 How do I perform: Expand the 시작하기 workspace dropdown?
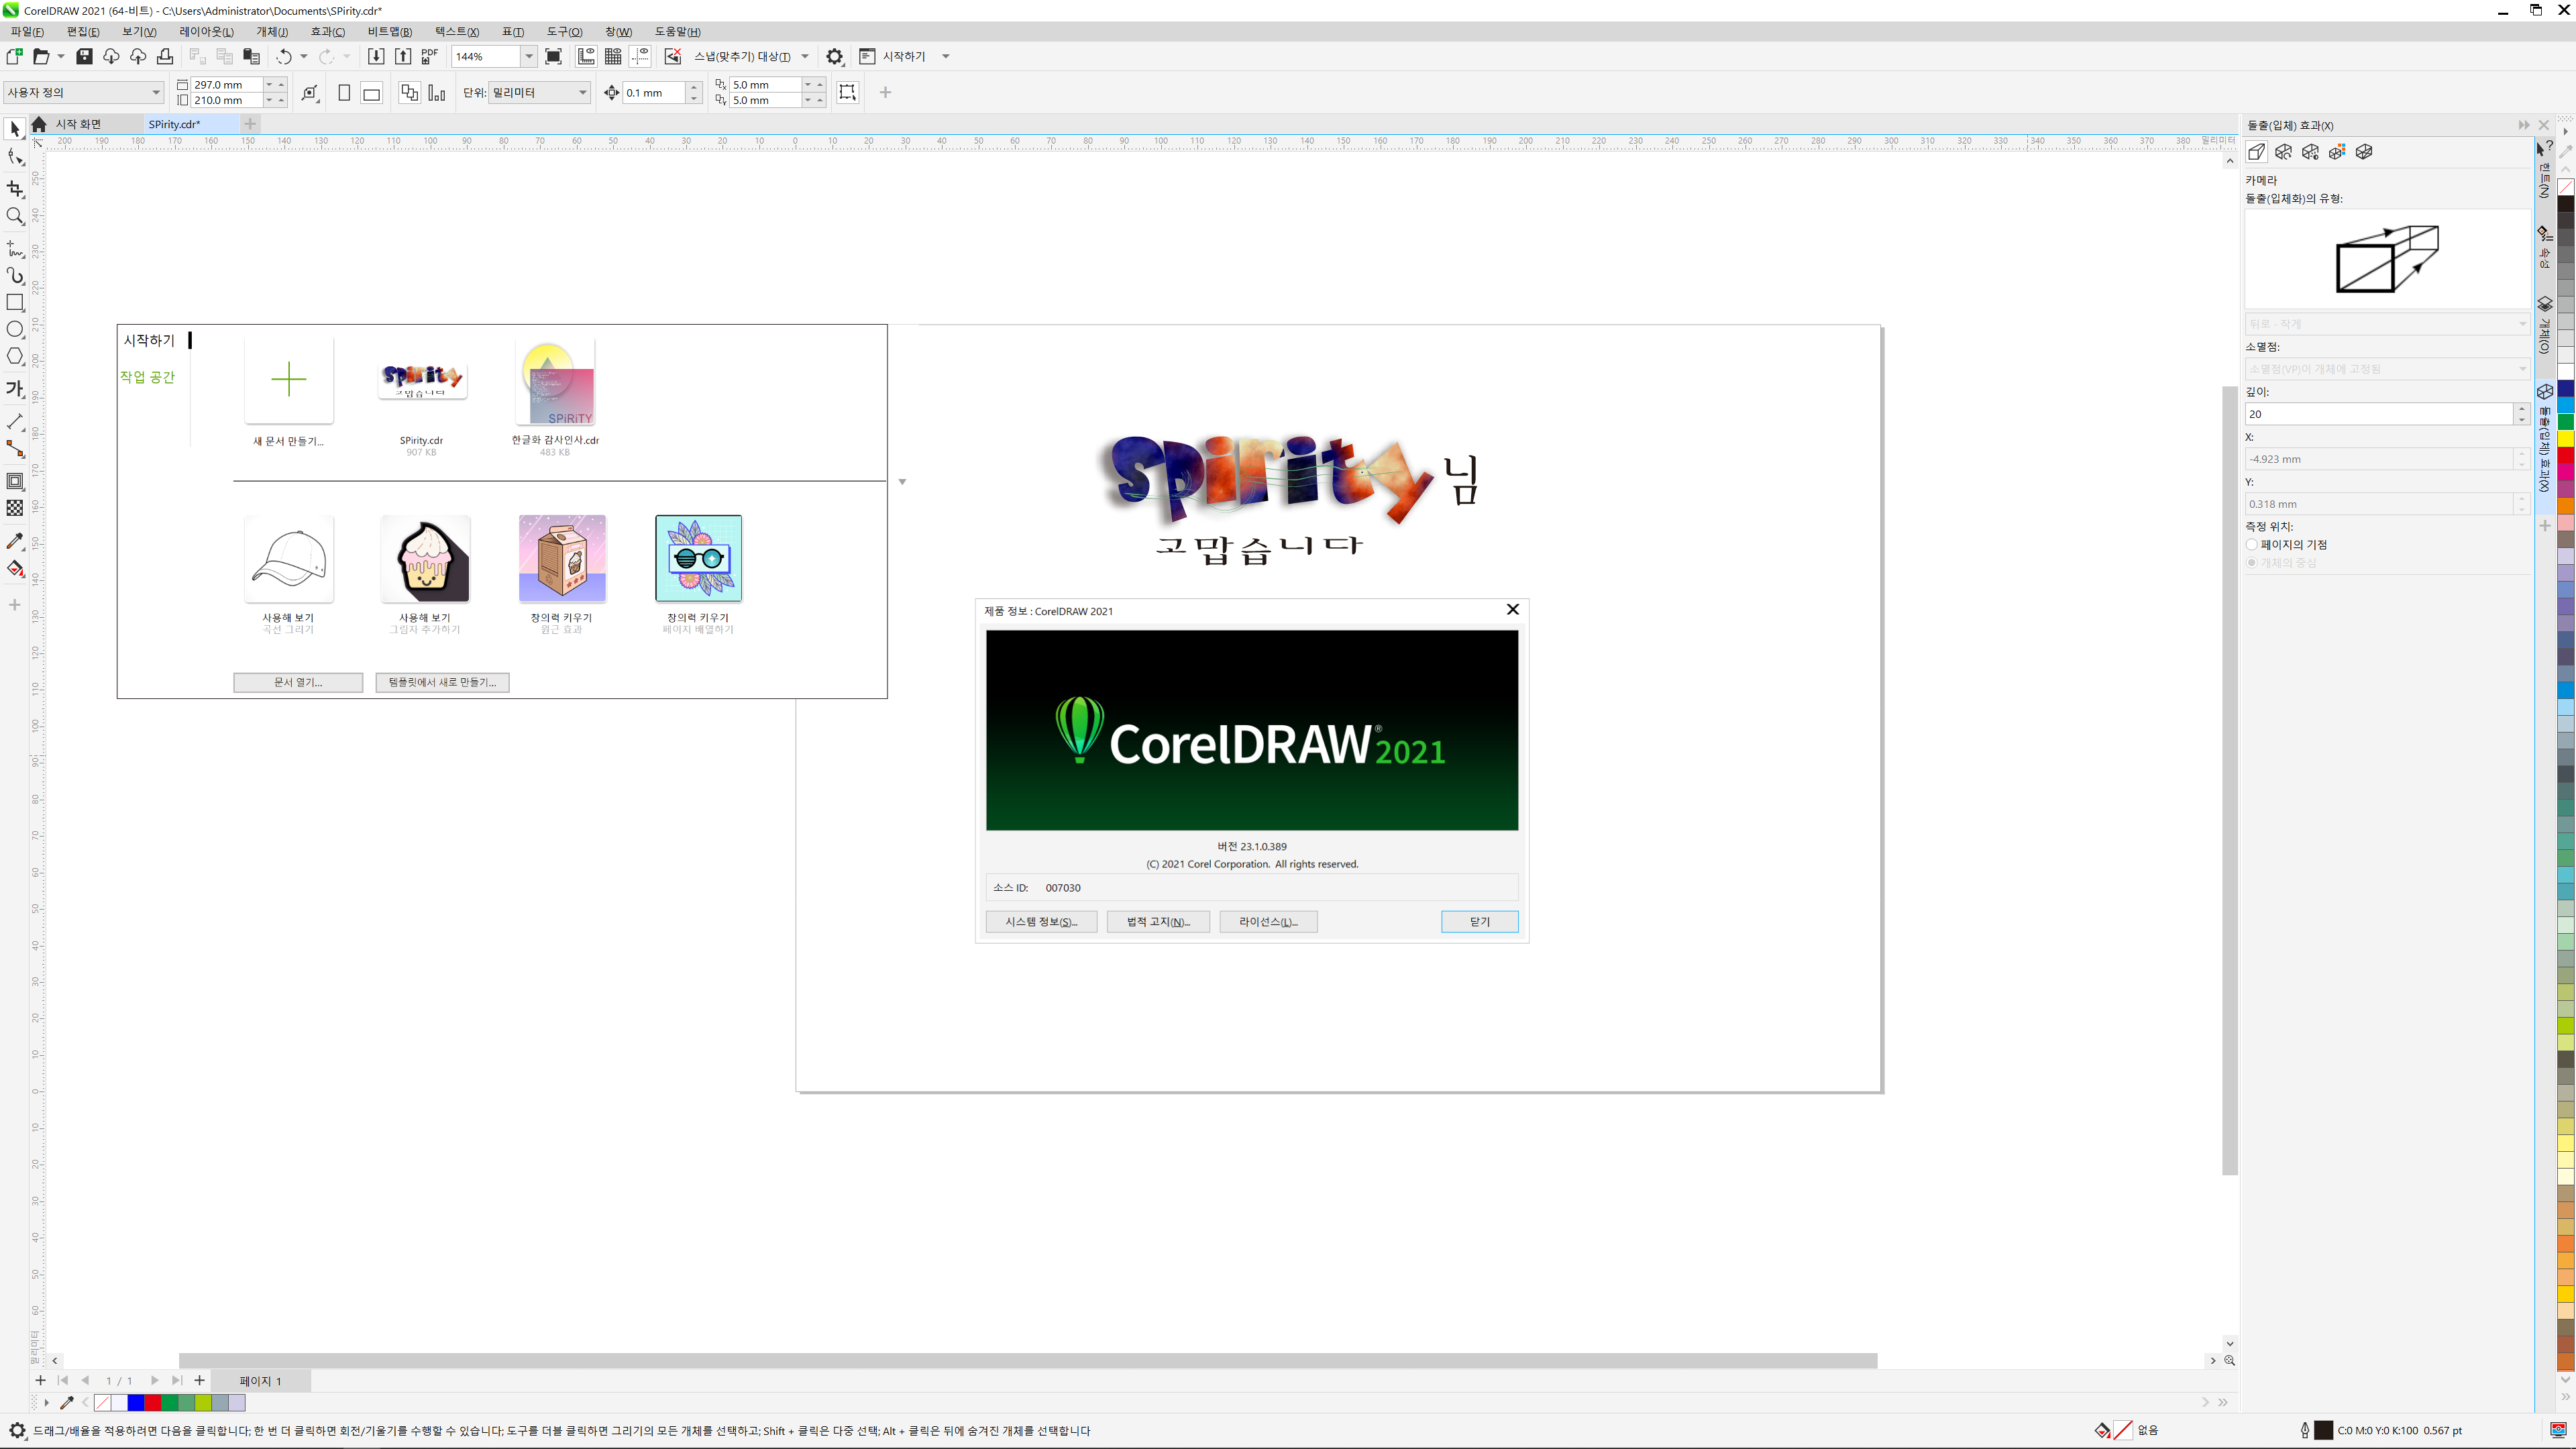pyautogui.click(x=946, y=57)
